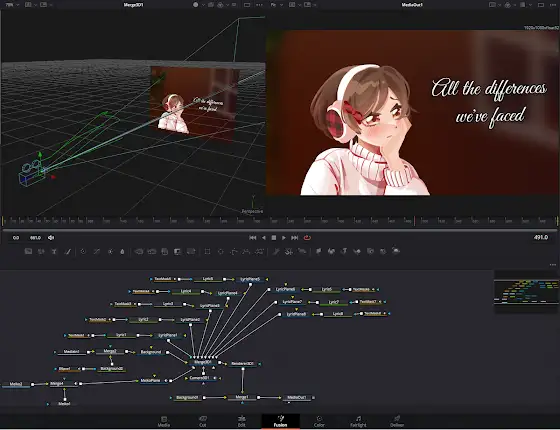
Task: Add a pEmitter particle node from the toolbar
Action: pos(276,251)
